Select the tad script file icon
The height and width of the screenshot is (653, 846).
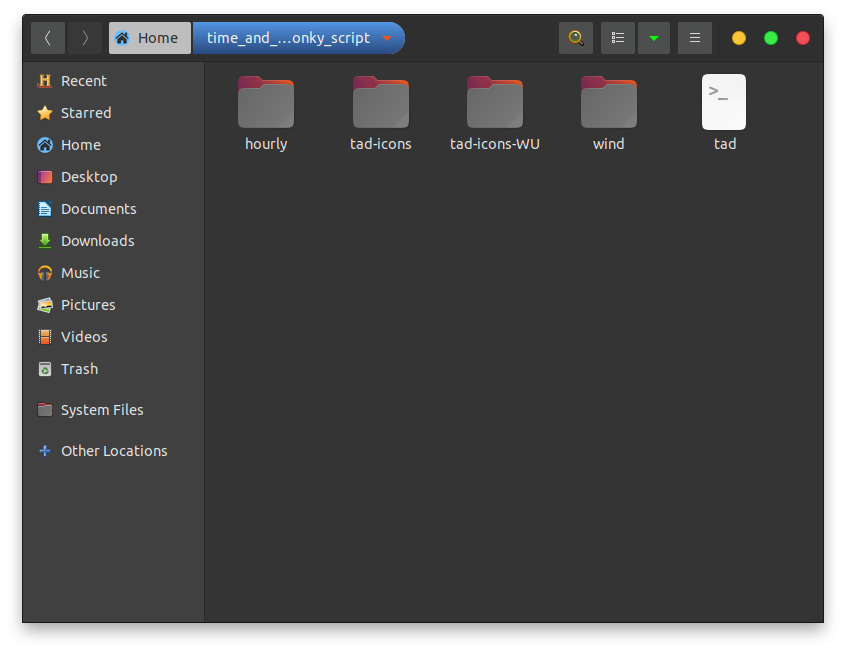click(x=724, y=102)
